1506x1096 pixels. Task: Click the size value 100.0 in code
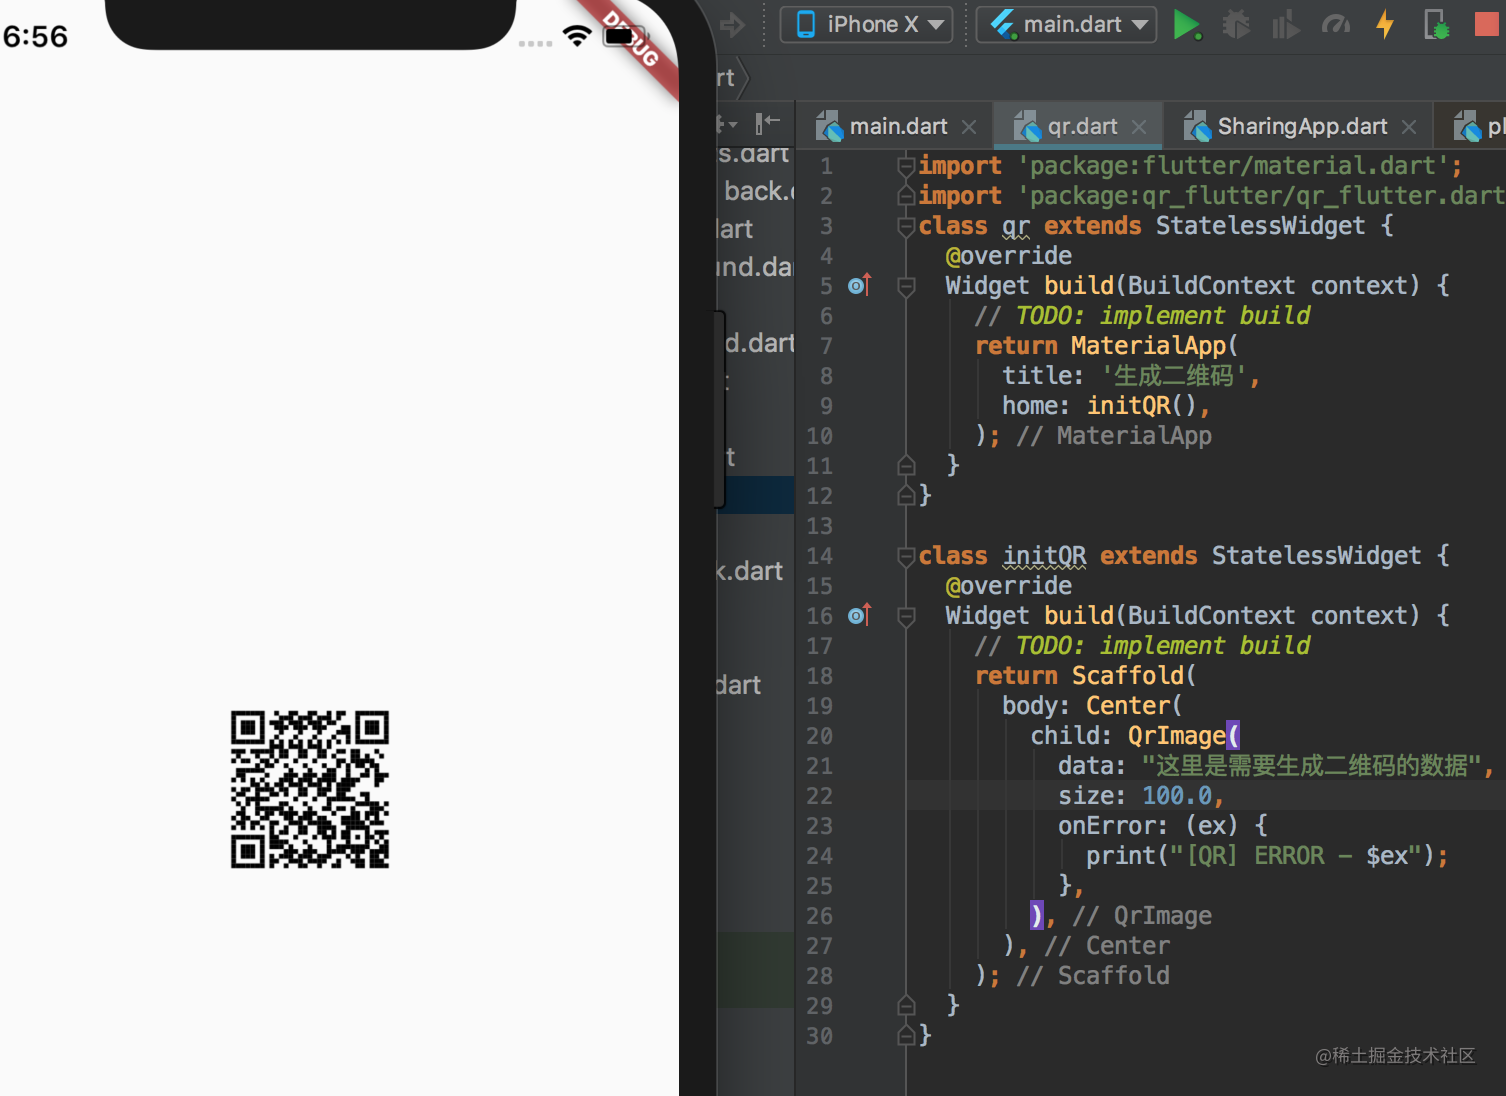tap(1177, 796)
